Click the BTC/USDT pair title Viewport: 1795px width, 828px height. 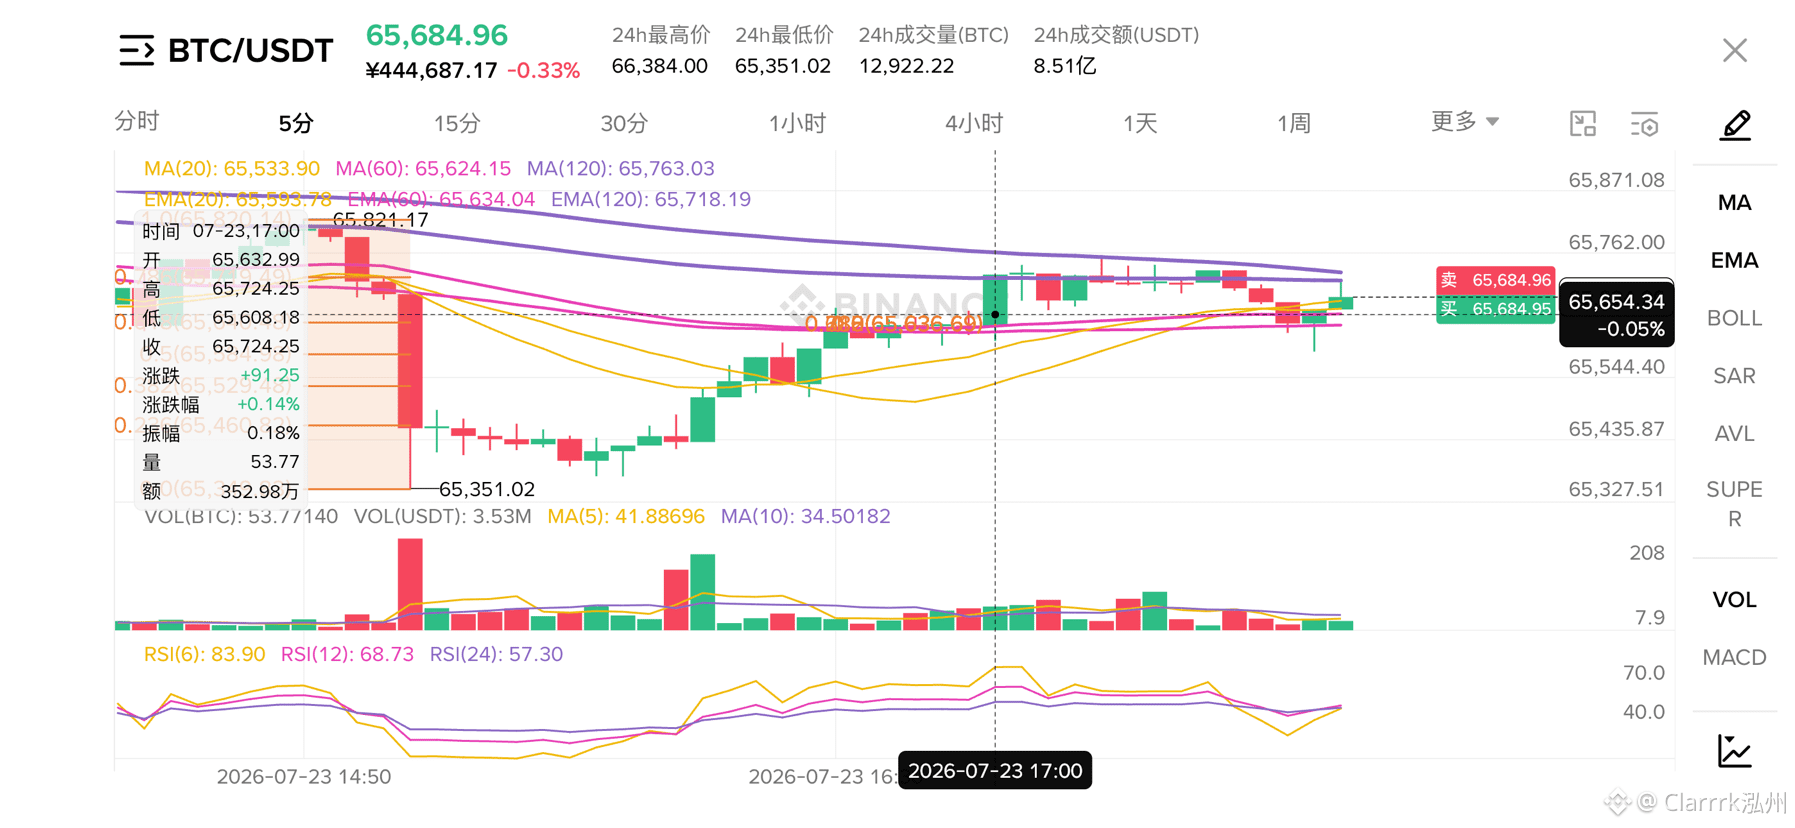point(250,50)
